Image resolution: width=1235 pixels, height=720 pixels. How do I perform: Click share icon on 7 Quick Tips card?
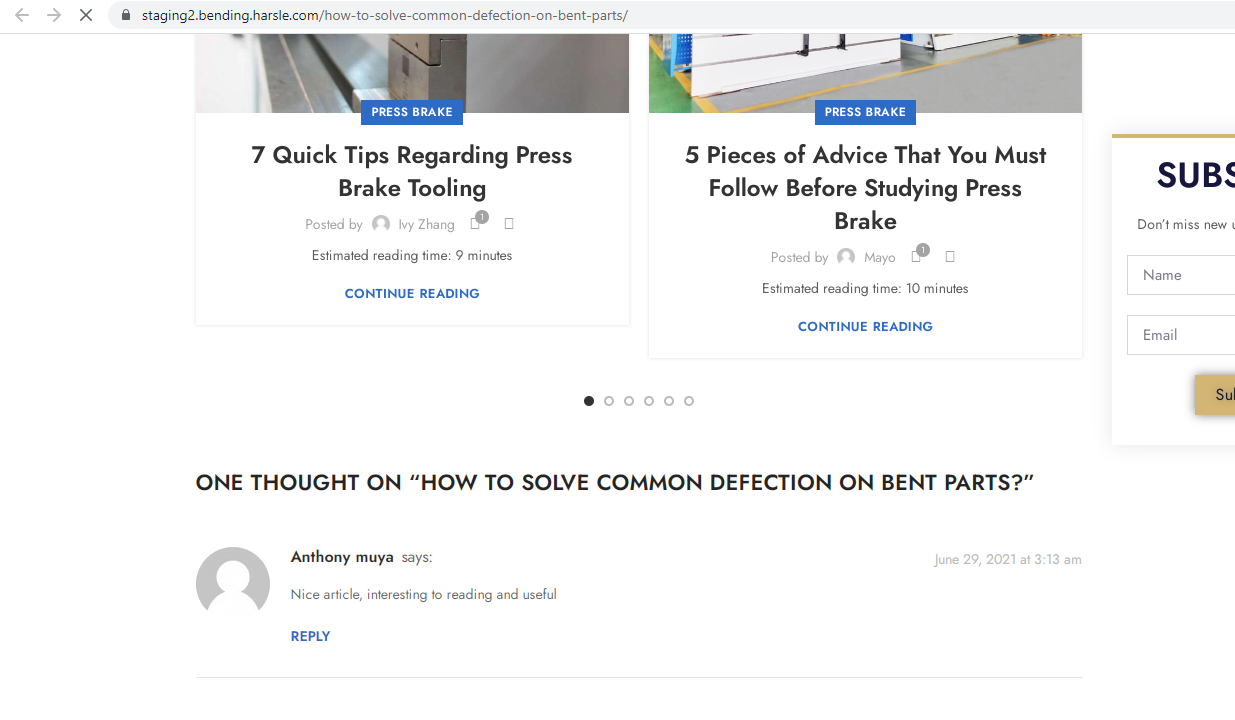click(509, 224)
